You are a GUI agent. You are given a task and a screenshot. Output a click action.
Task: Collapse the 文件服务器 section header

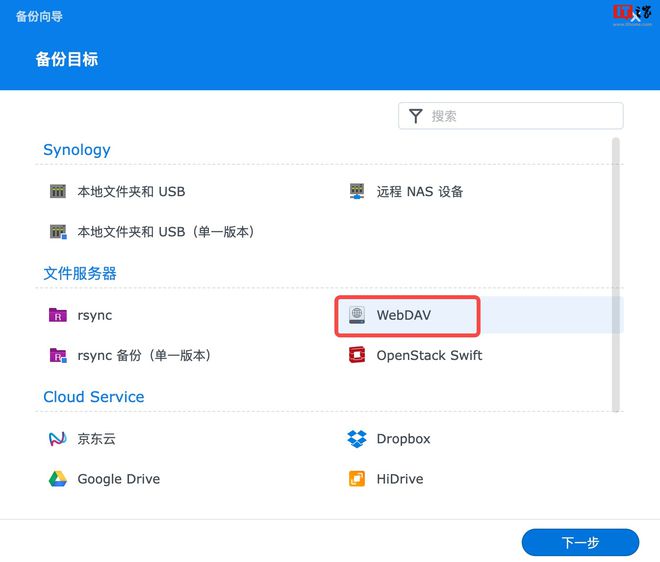(x=80, y=273)
